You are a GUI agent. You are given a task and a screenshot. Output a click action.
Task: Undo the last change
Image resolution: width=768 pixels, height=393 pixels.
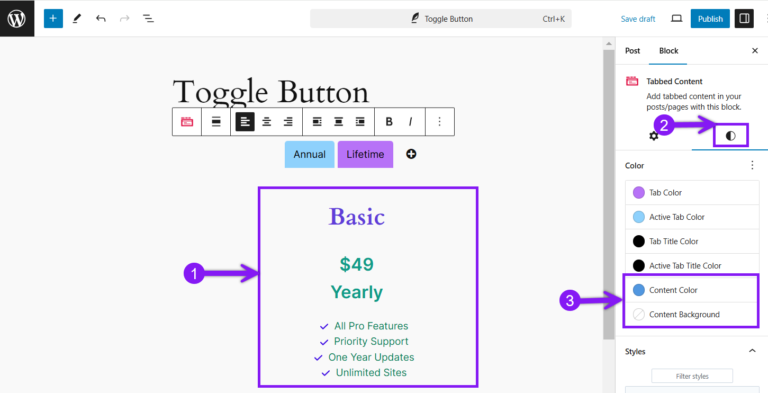[101, 19]
